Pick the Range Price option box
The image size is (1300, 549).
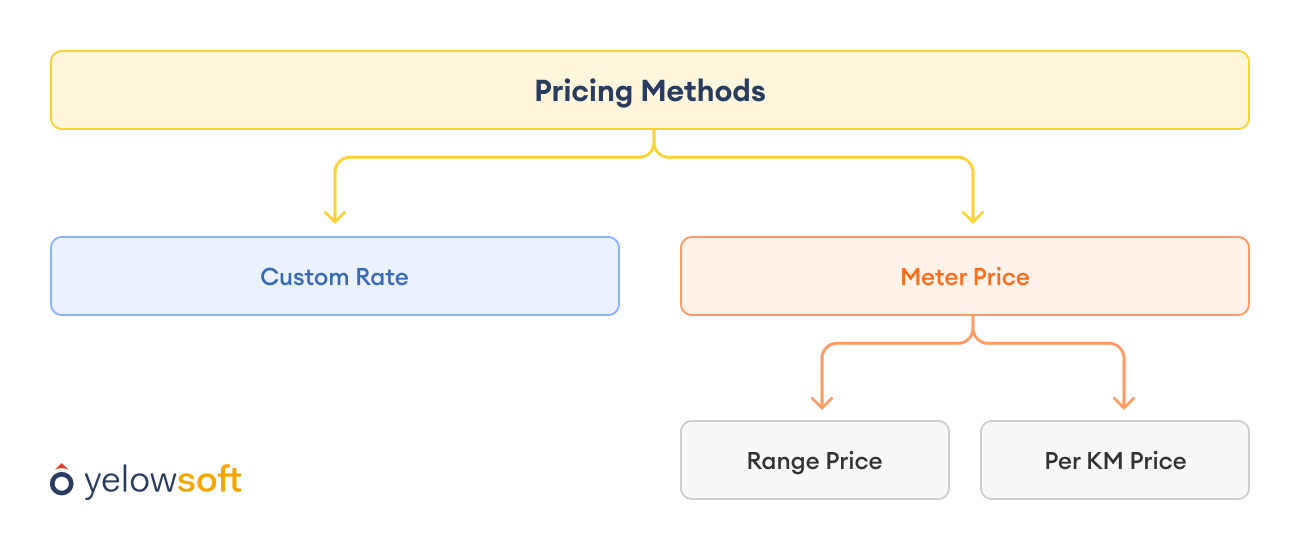pos(815,460)
